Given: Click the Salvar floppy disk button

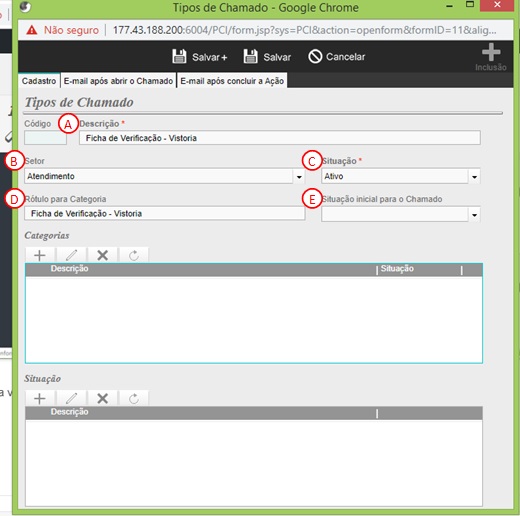Looking at the screenshot, I should [267, 57].
